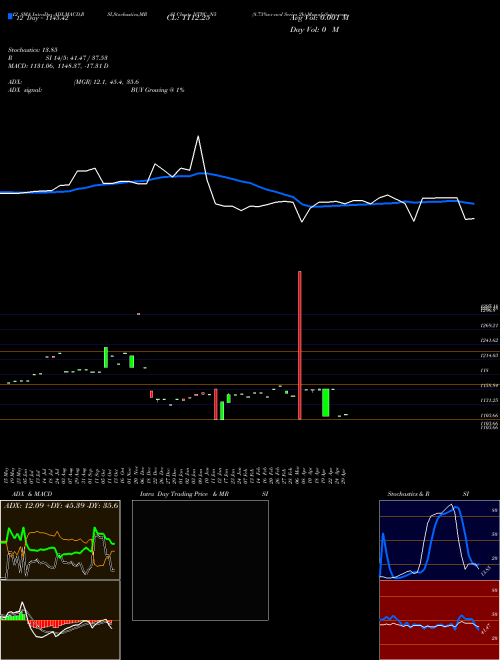500x660 pixels.
Task: Click the 'ADX: 12.09 +DY: 45.39 -DY: 35.6' header
Action: pos(61,505)
